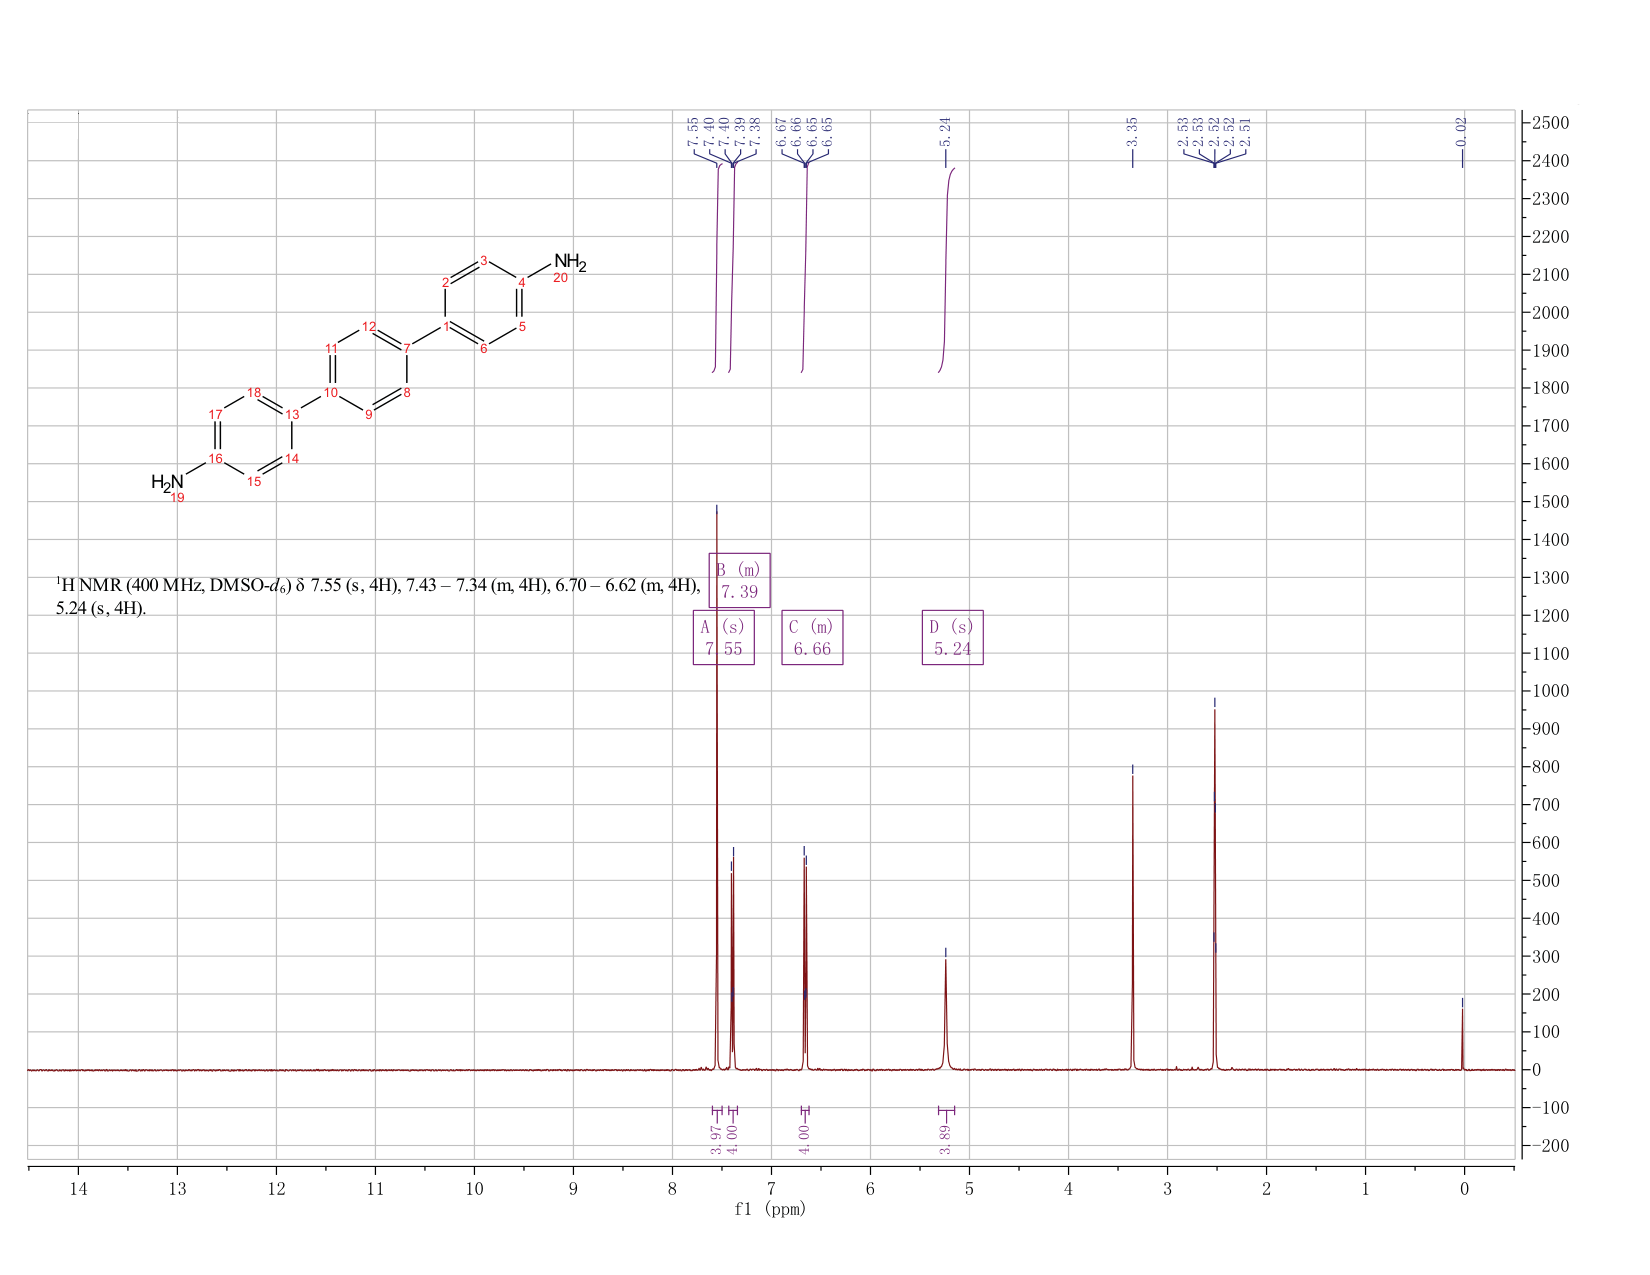
Task: Click atom label 13 in the structure
Action: click(292, 414)
